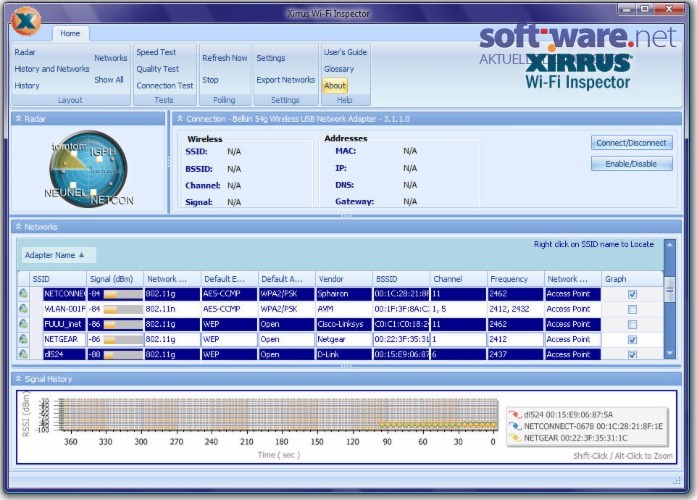Collapse the Networks panel
The height and width of the screenshot is (500, 697).
click(19, 227)
